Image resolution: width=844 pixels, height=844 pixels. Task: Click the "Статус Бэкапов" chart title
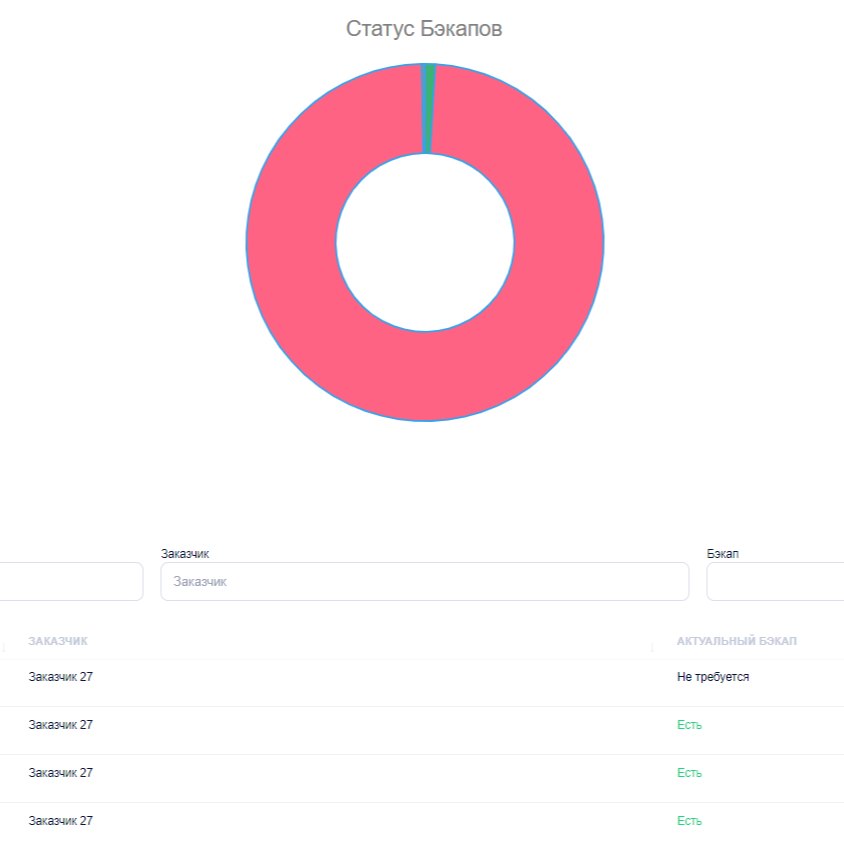pyautogui.click(x=424, y=29)
